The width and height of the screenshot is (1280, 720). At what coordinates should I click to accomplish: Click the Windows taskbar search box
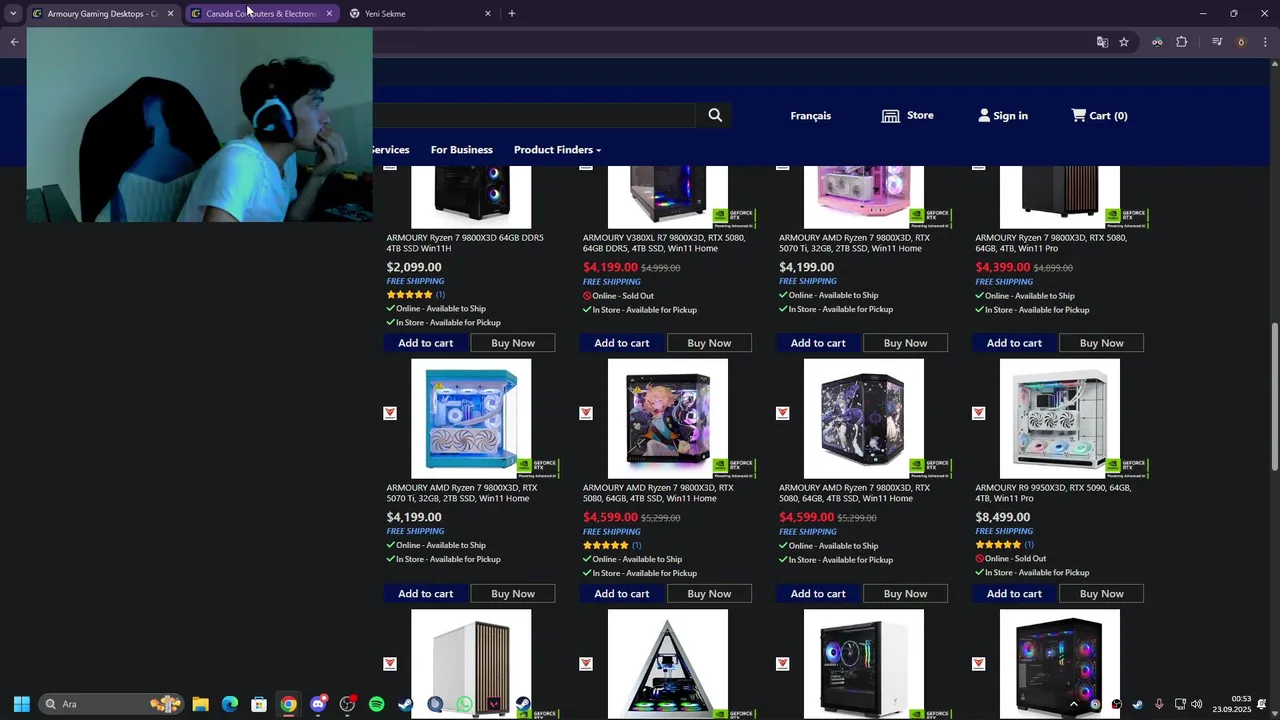click(x=112, y=704)
